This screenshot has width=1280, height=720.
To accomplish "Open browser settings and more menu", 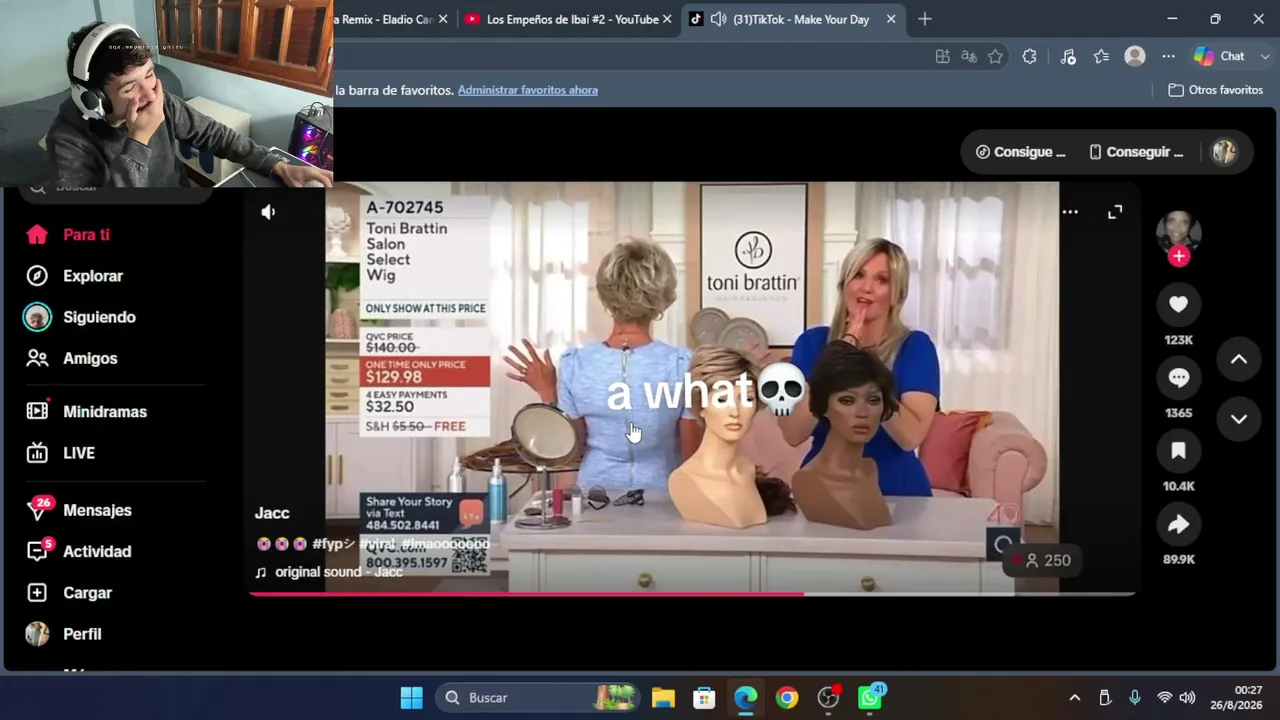I will pyautogui.click(x=1168, y=57).
